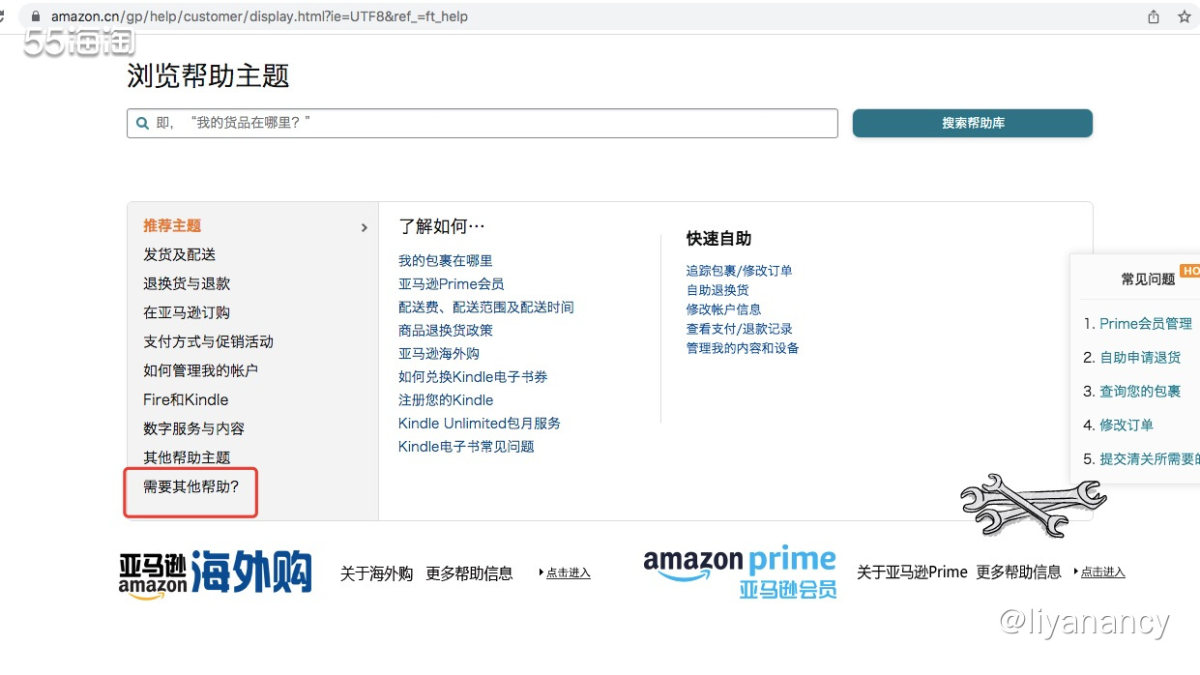This screenshot has height=675, width=1200.
Task: Click the magnifier icon in search field
Action: click(x=143, y=122)
